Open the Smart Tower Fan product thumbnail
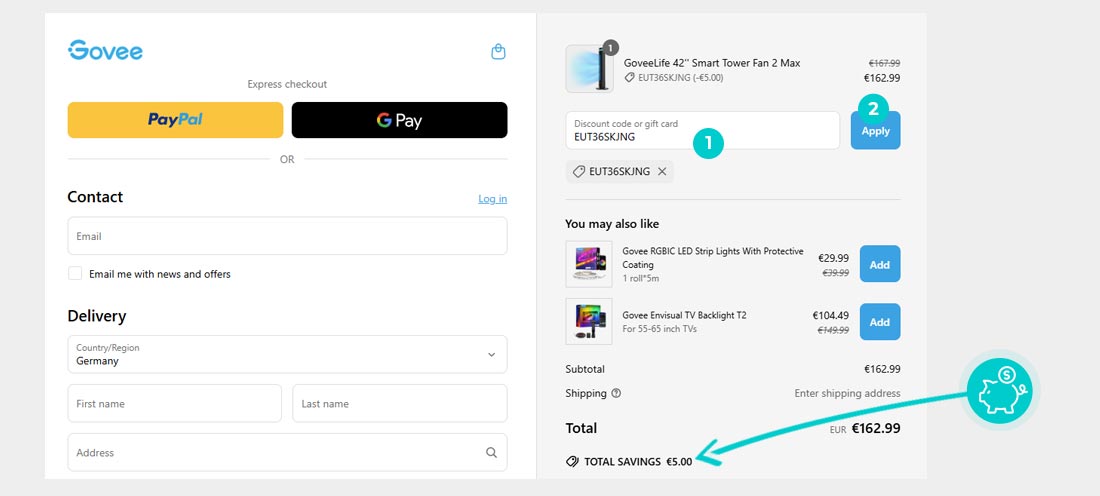 tap(589, 69)
